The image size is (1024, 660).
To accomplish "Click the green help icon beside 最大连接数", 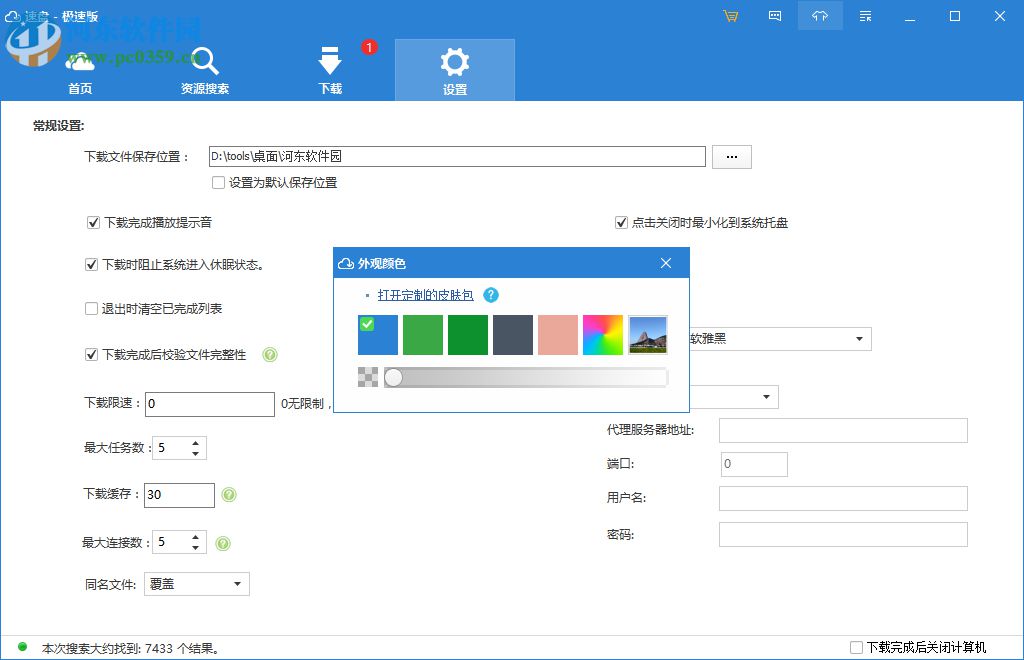I will click(x=223, y=542).
